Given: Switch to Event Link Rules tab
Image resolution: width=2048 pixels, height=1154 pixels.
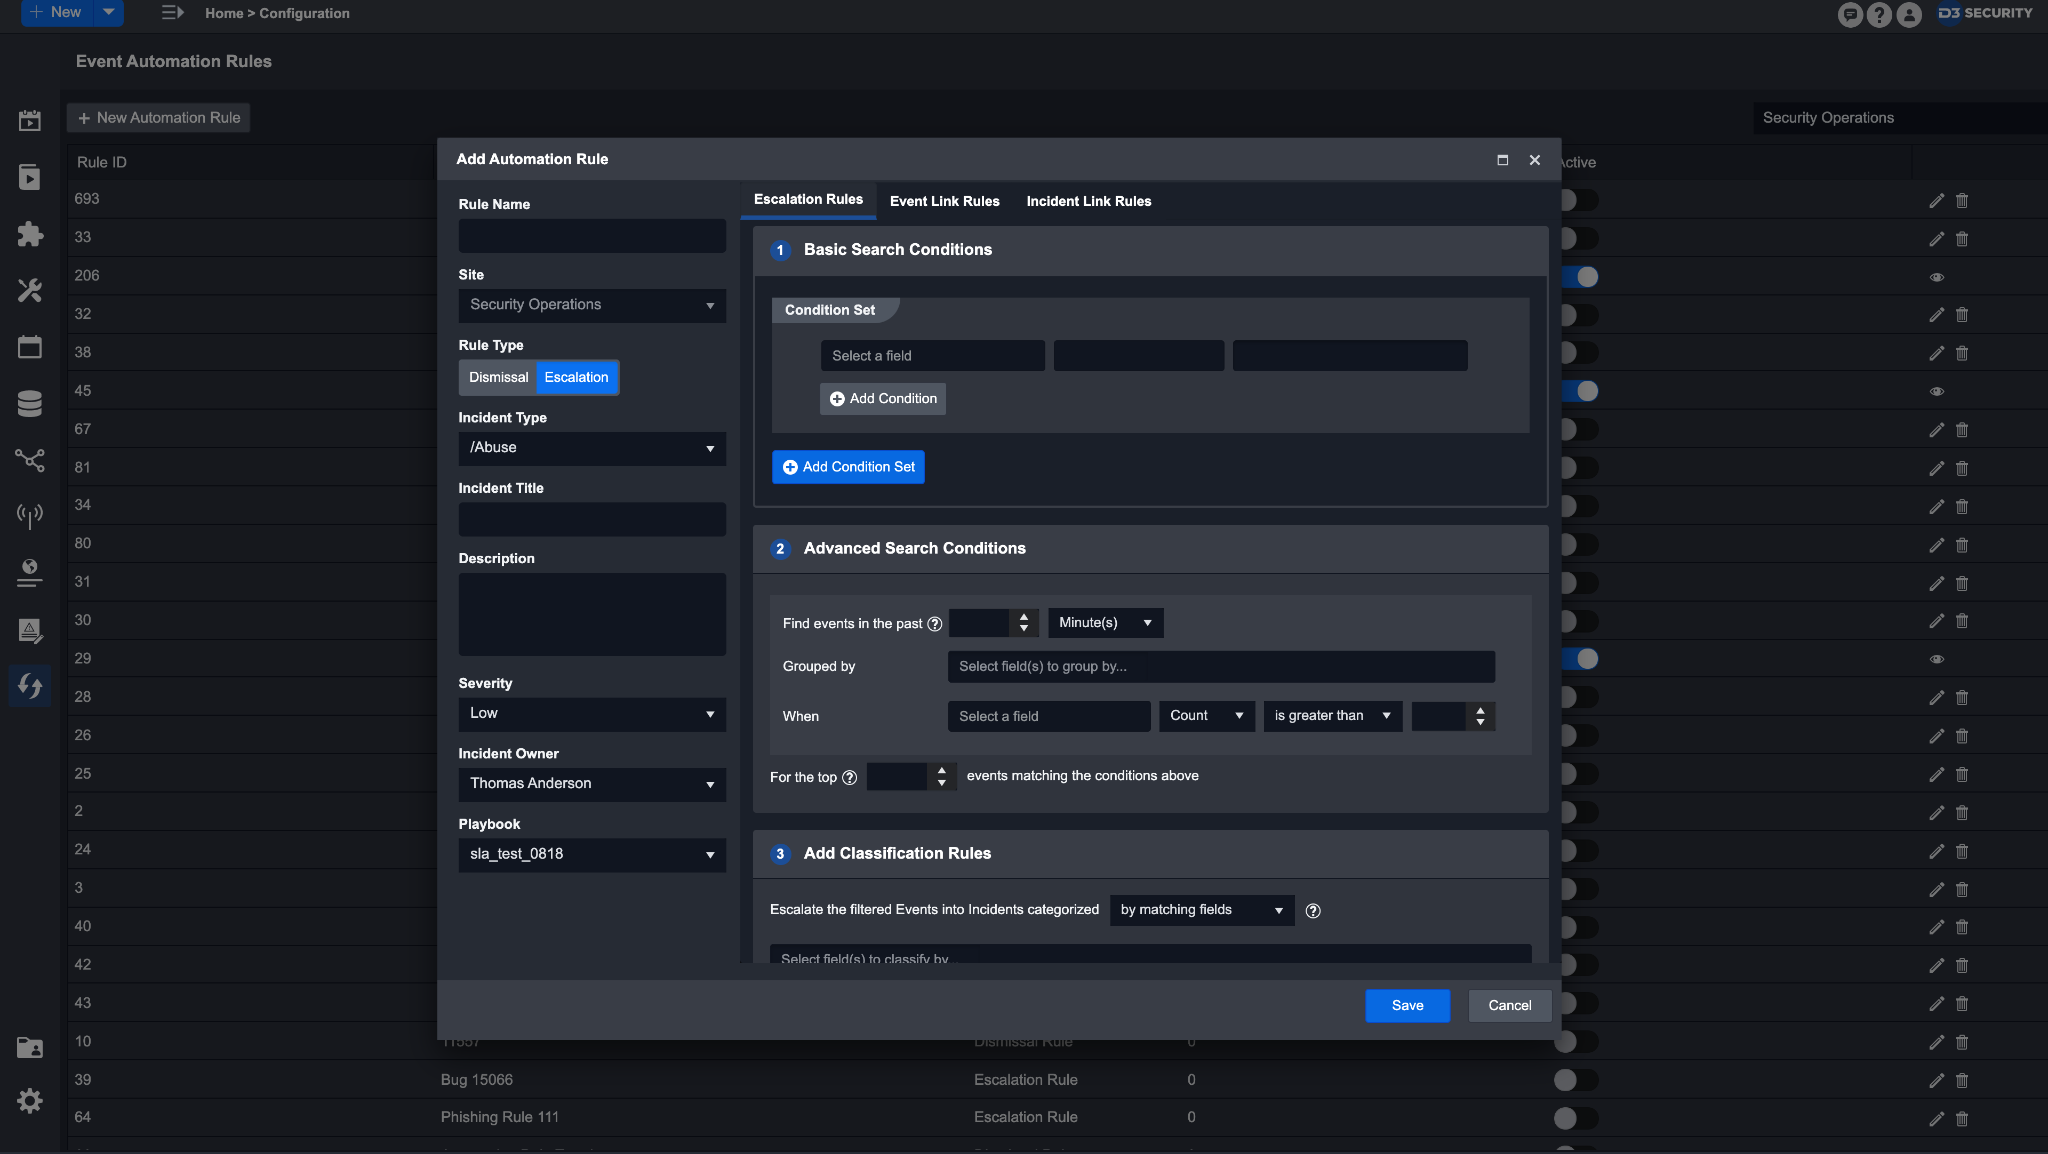Looking at the screenshot, I should (x=944, y=201).
